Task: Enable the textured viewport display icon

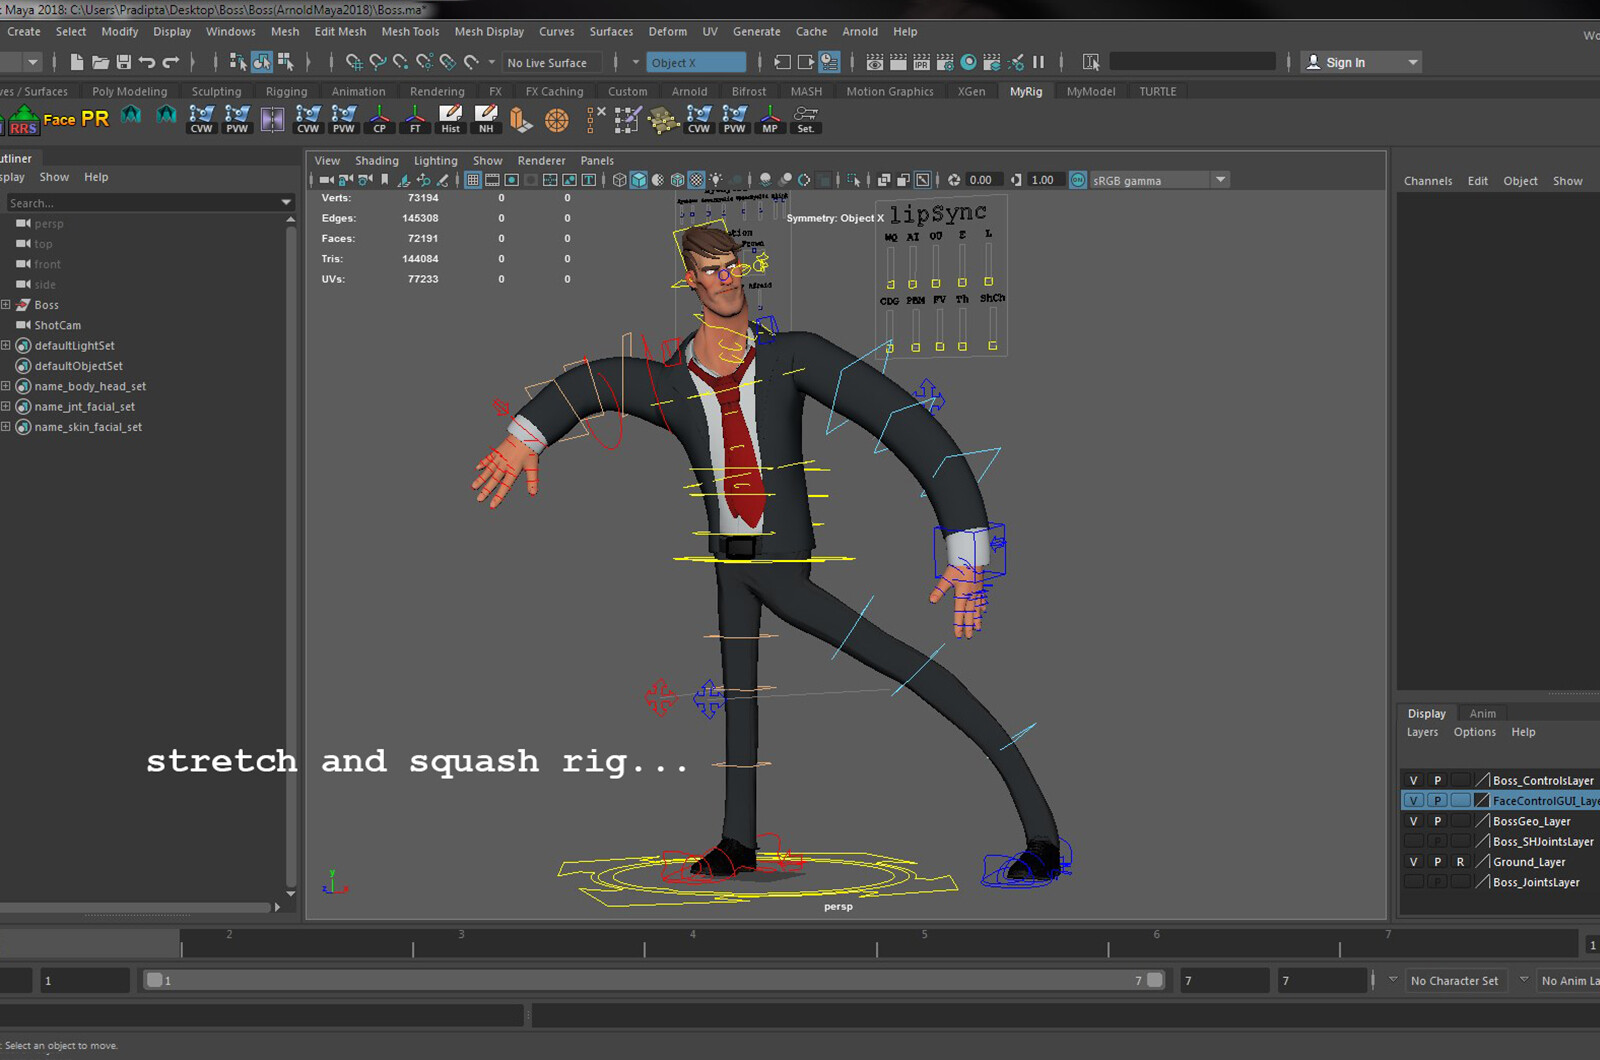Action: point(696,180)
